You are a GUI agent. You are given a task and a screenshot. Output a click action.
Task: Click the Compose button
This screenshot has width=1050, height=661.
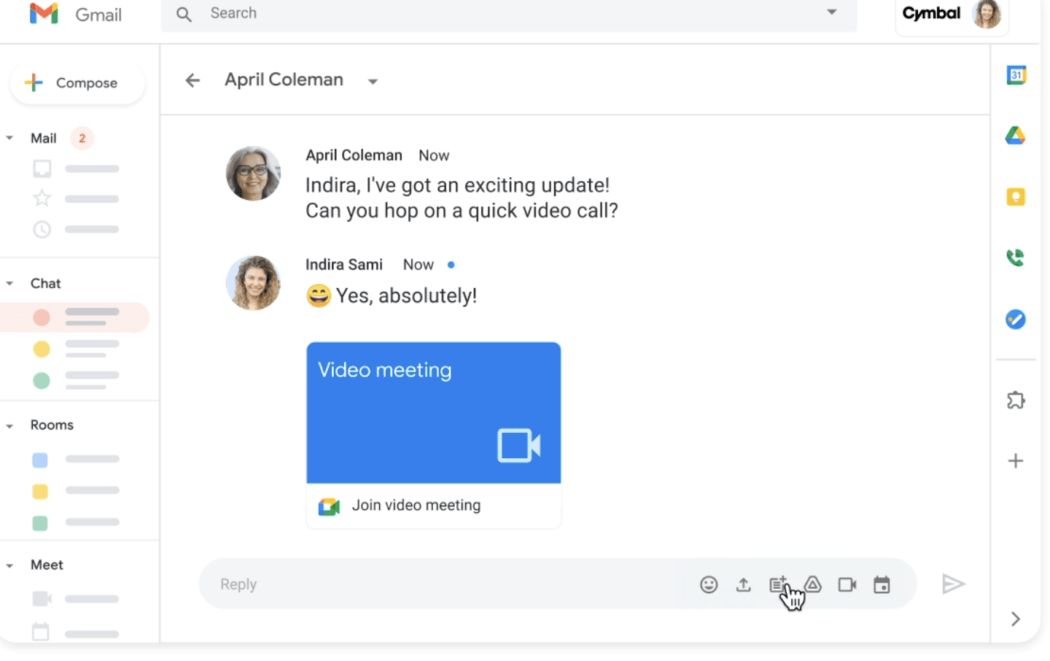(x=78, y=83)
